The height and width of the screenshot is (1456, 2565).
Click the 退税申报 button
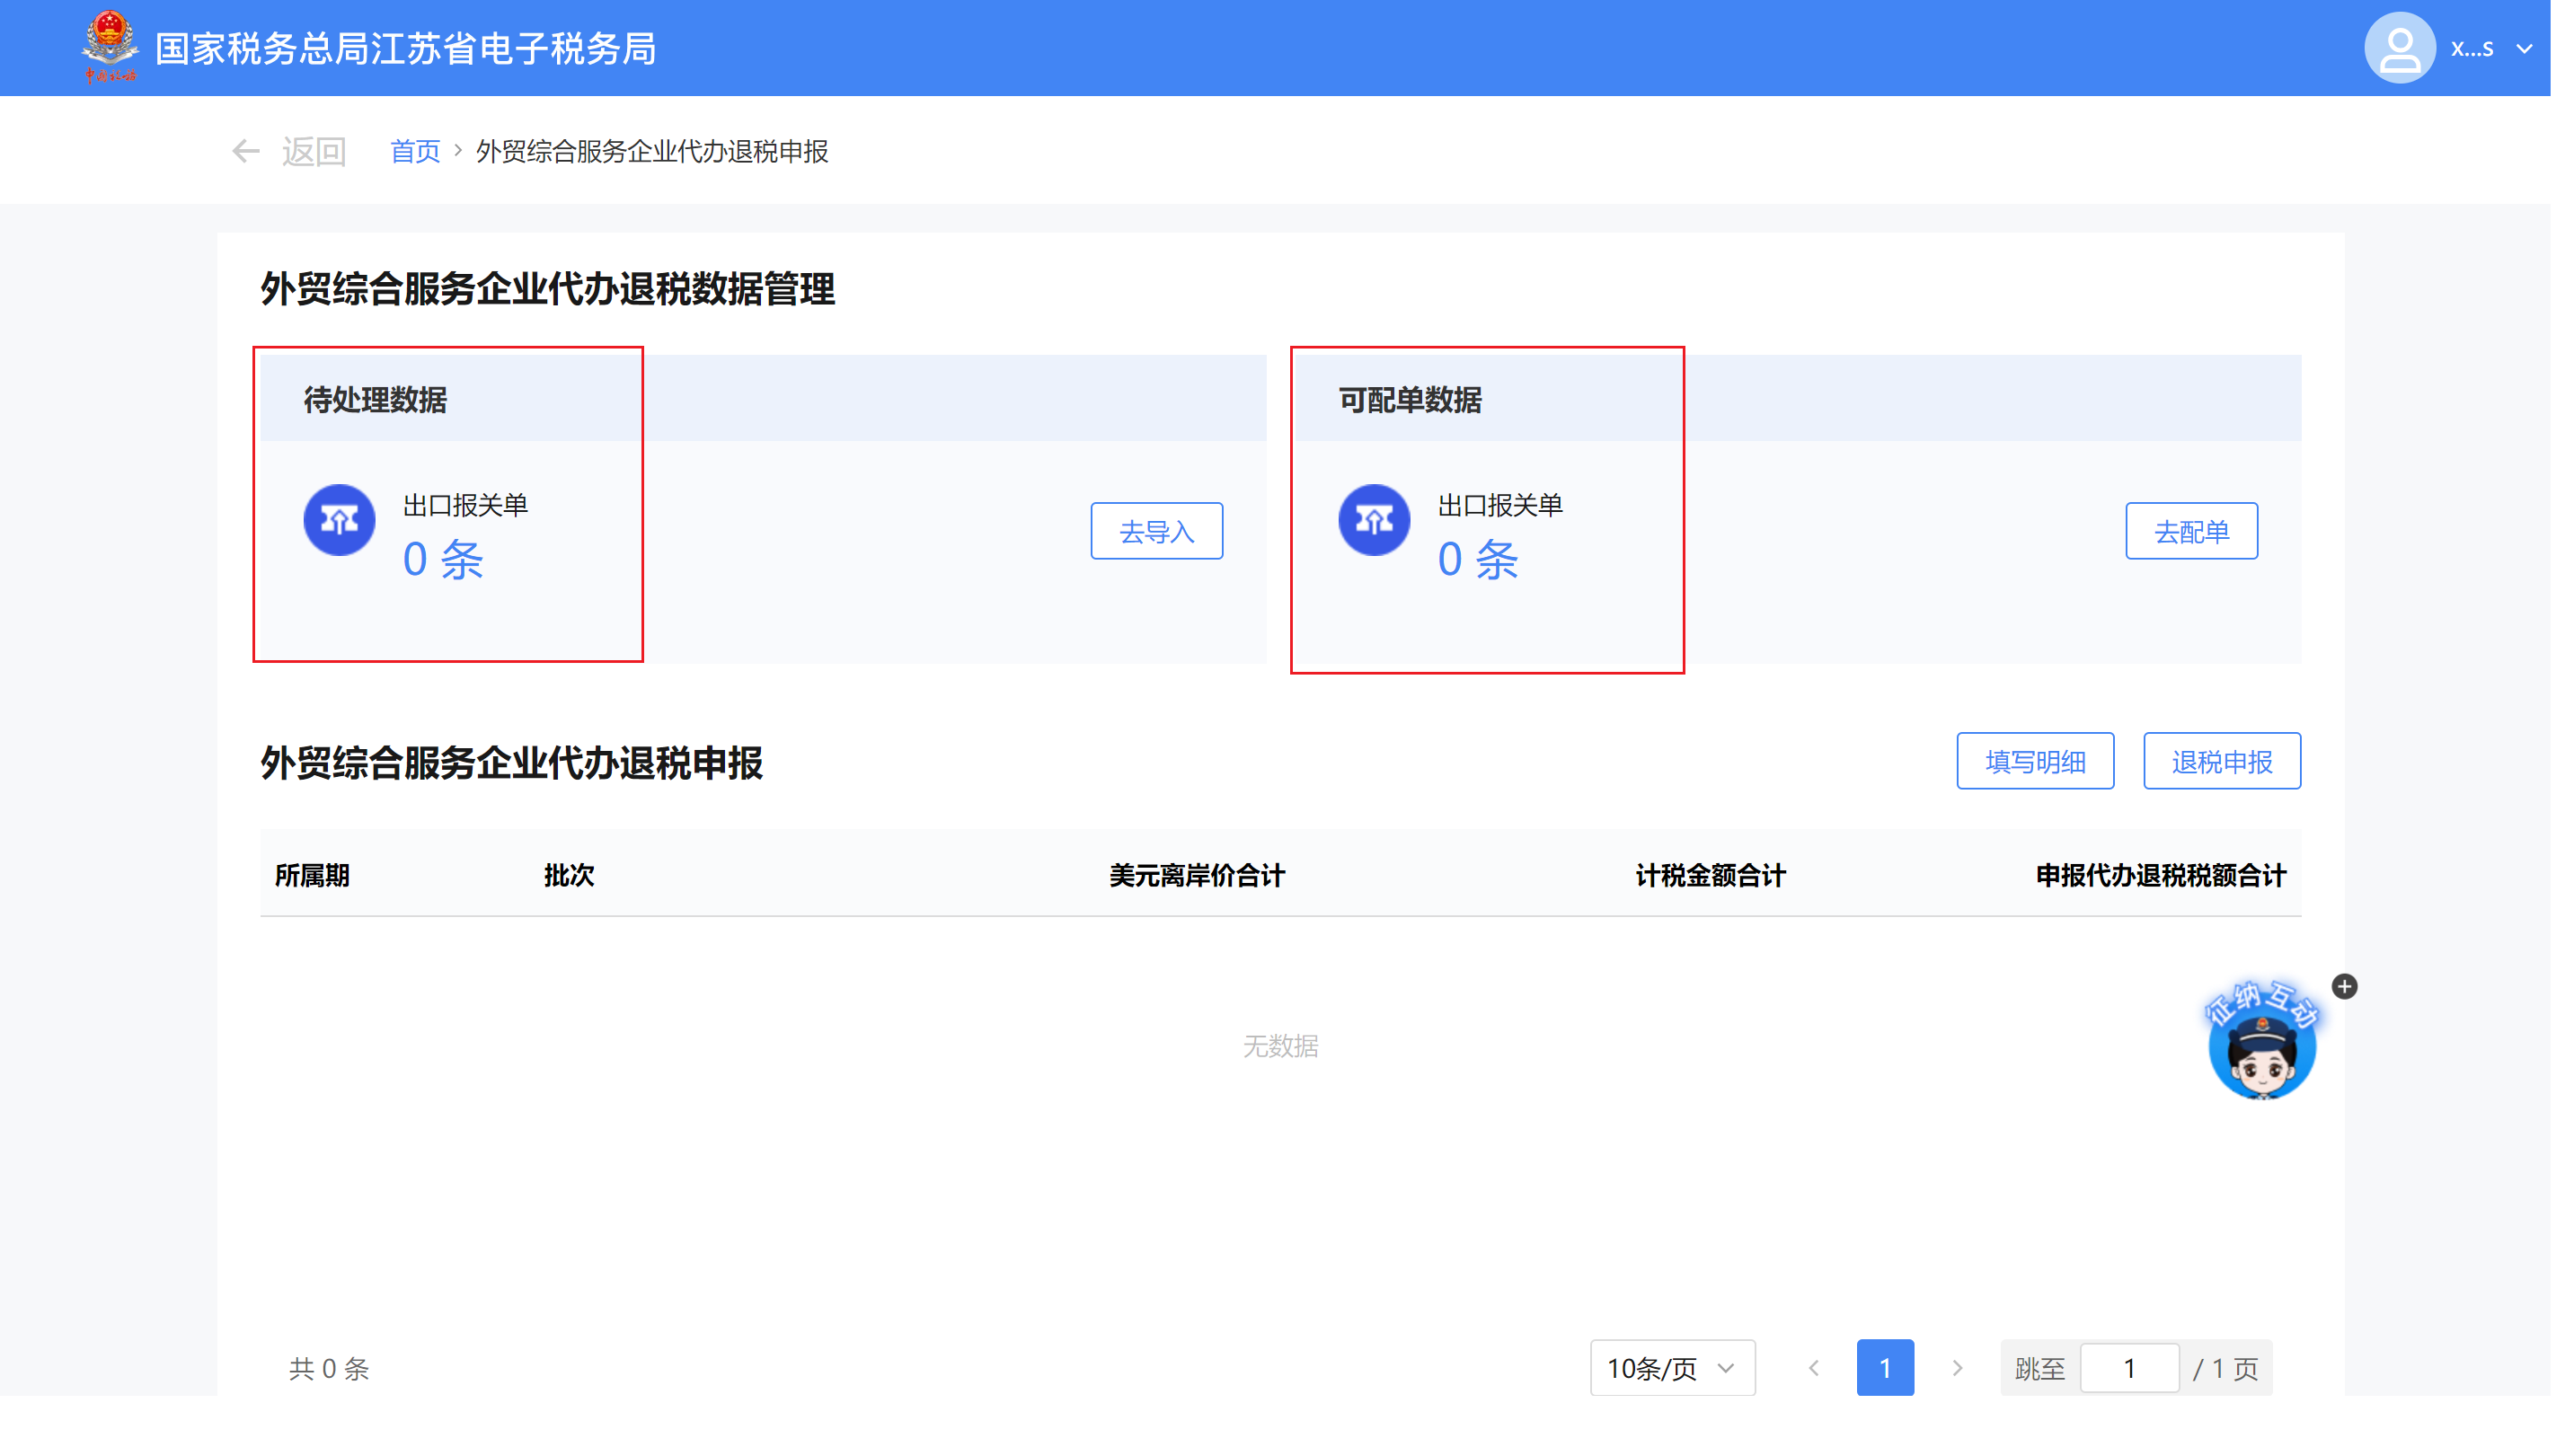tap(2221, 762)
